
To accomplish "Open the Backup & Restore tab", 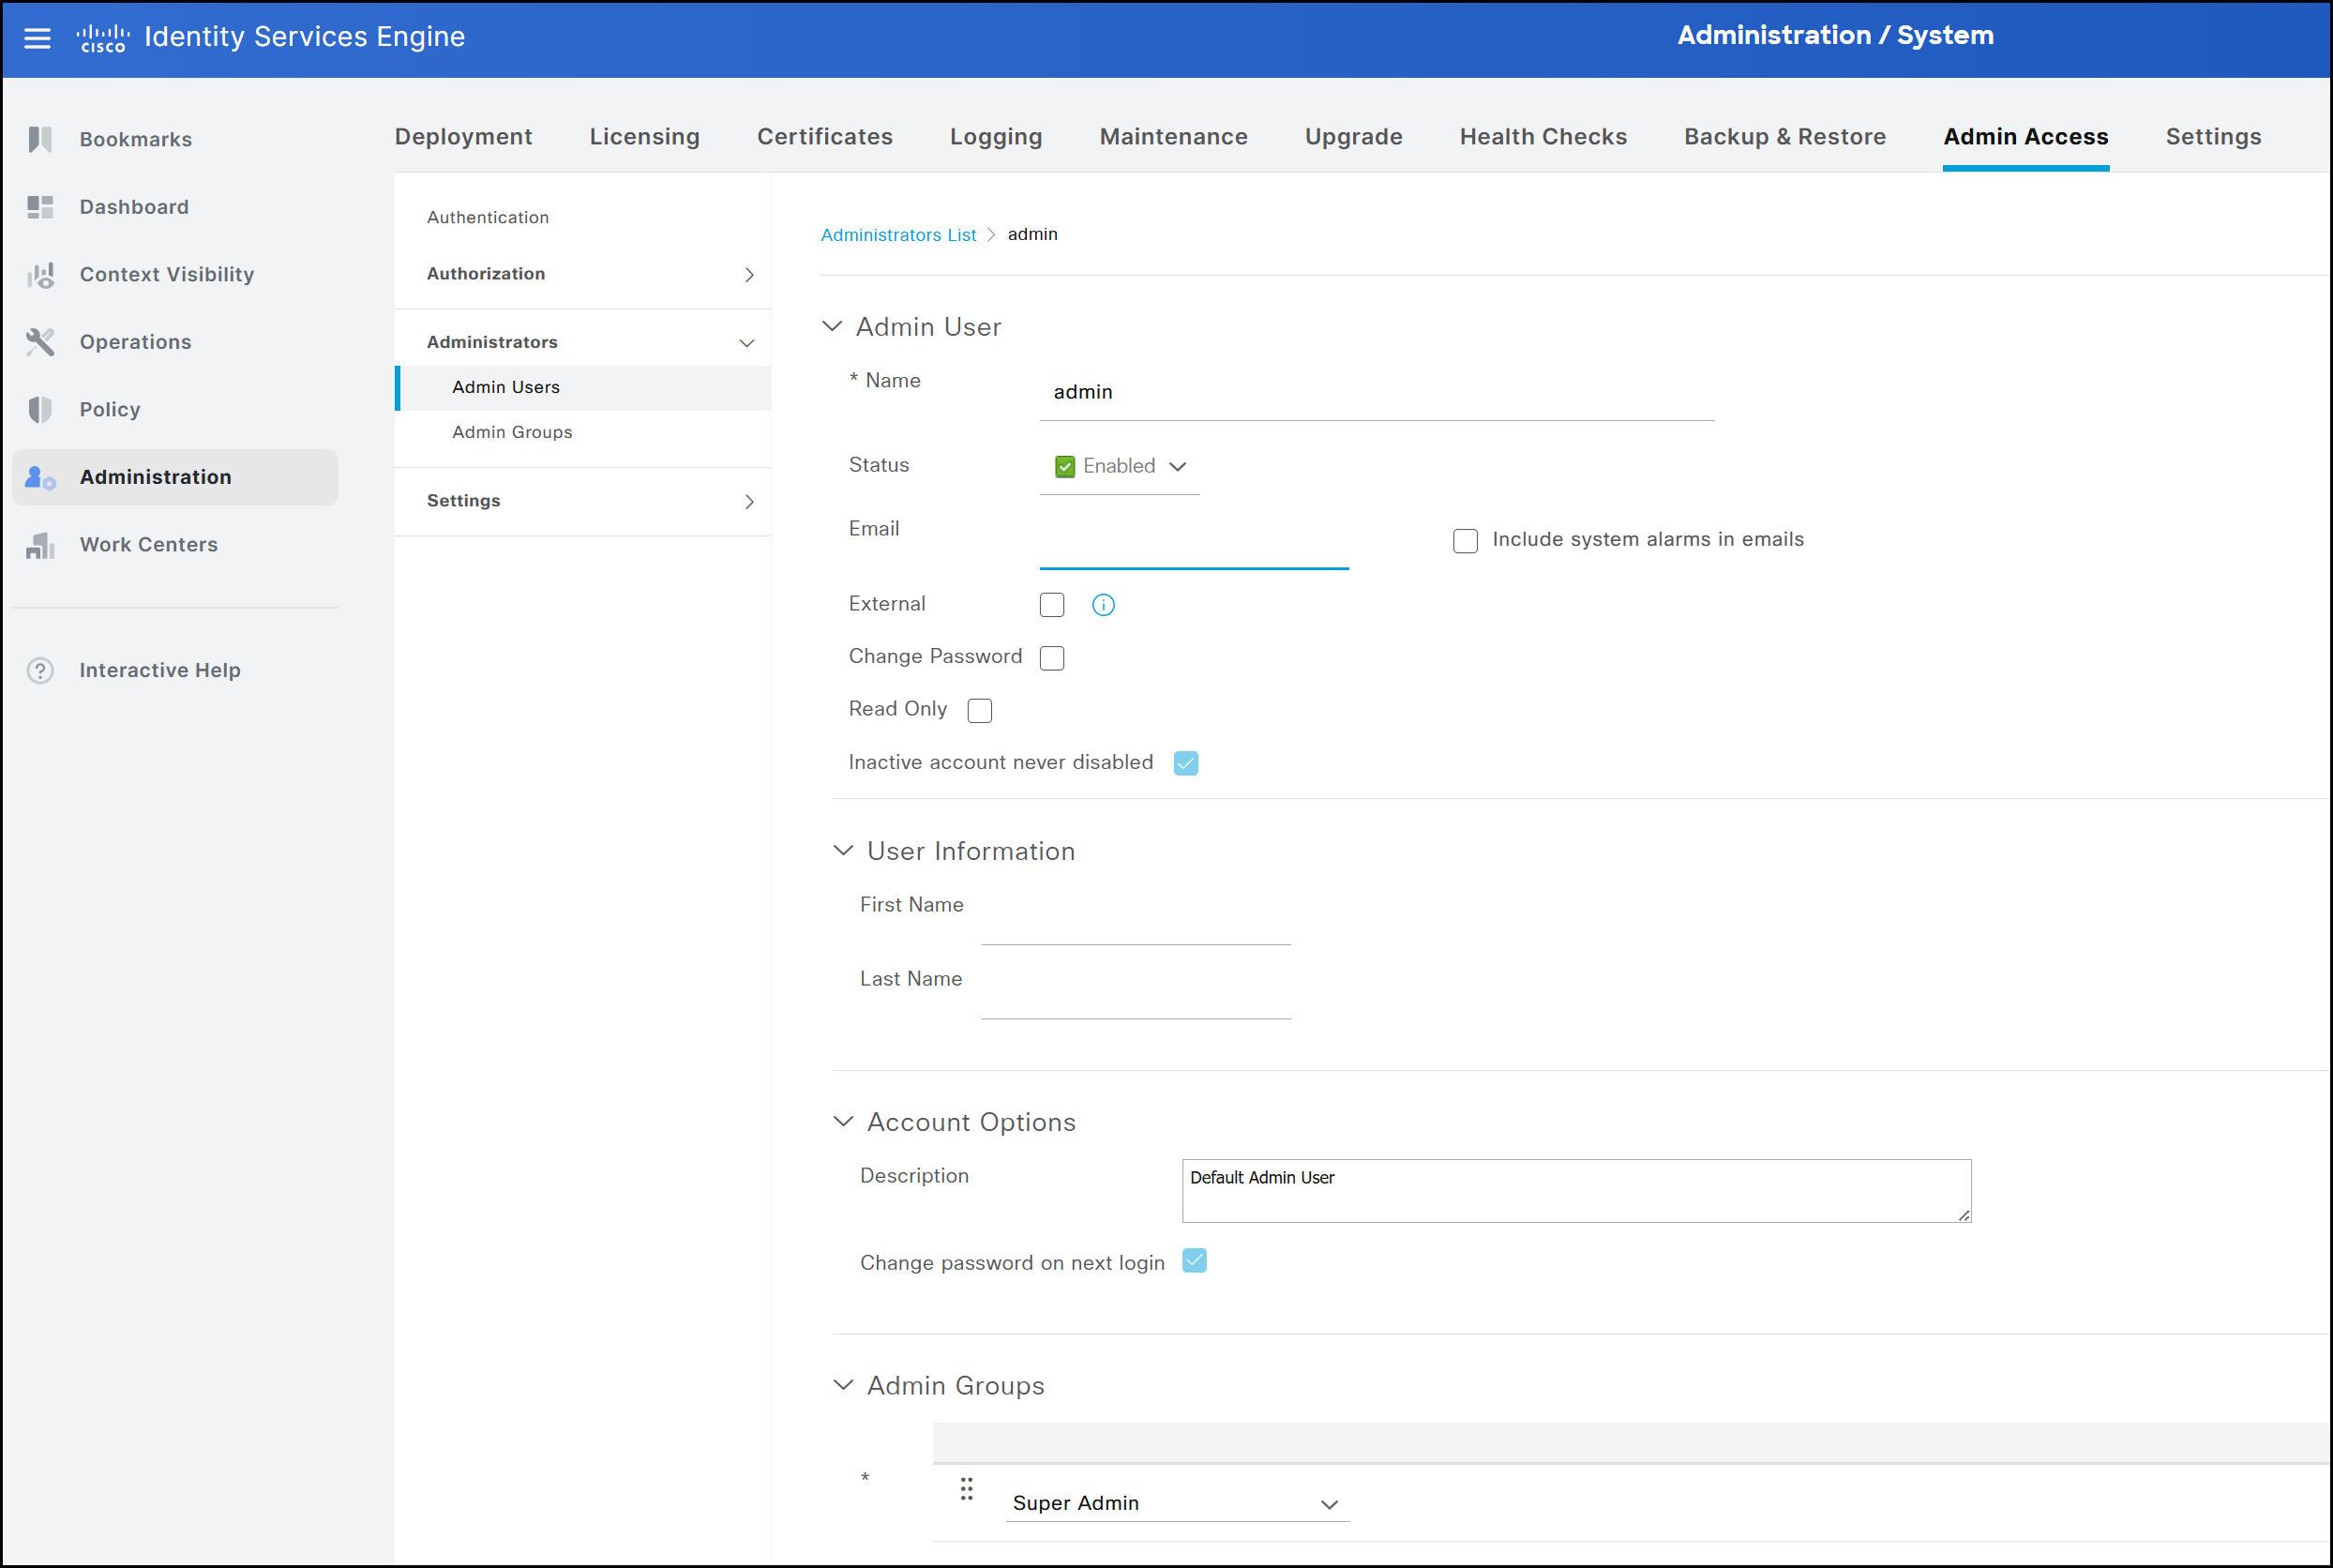I will click(x=1784, y=137).
